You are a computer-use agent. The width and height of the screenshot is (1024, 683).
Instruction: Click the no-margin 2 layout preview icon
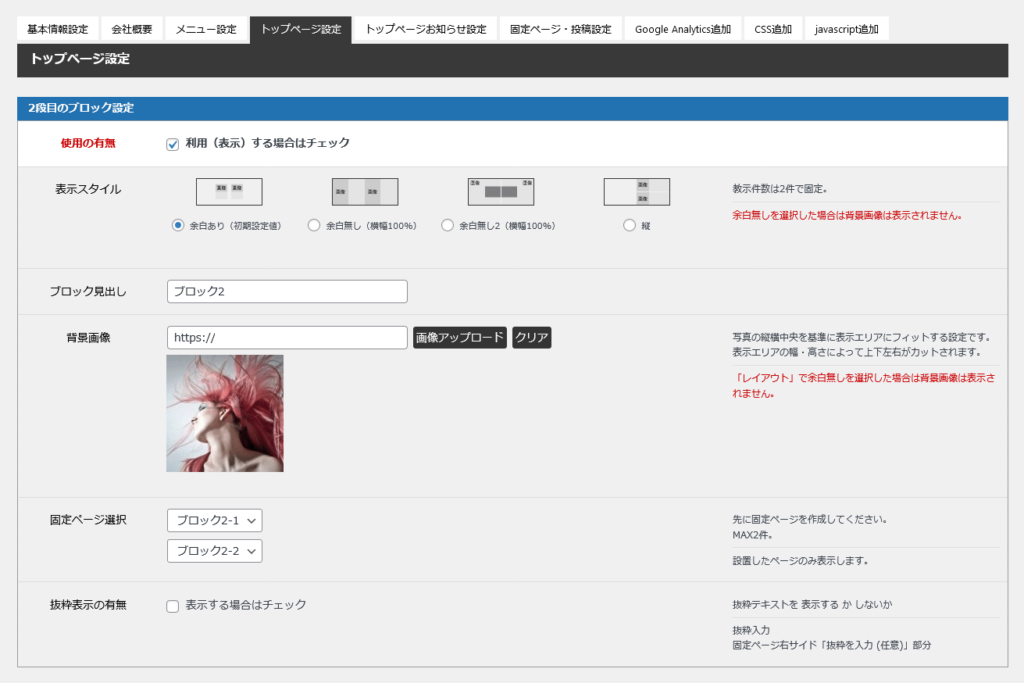pyautogui.click(x=501, y=191)
